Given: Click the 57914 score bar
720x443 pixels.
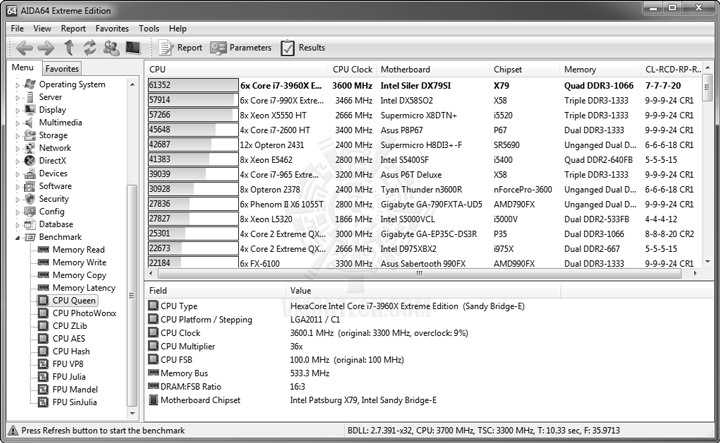Looking at the screenshot, I should [x=193, y=100].
